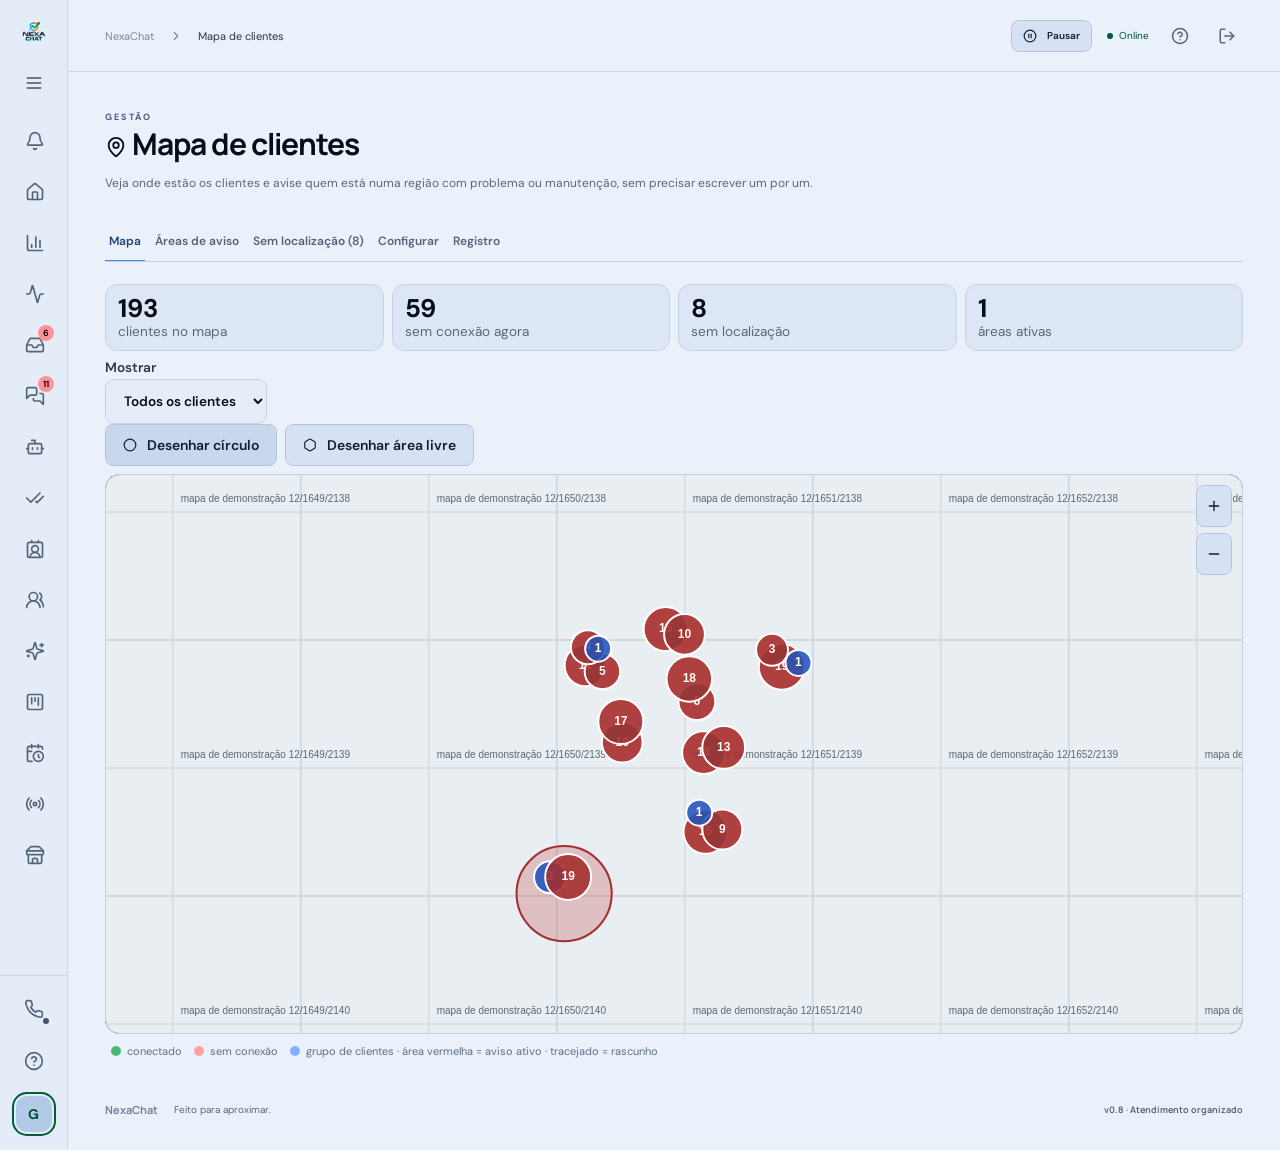
Task: Open the contact book icon
Action: [35, 549]
